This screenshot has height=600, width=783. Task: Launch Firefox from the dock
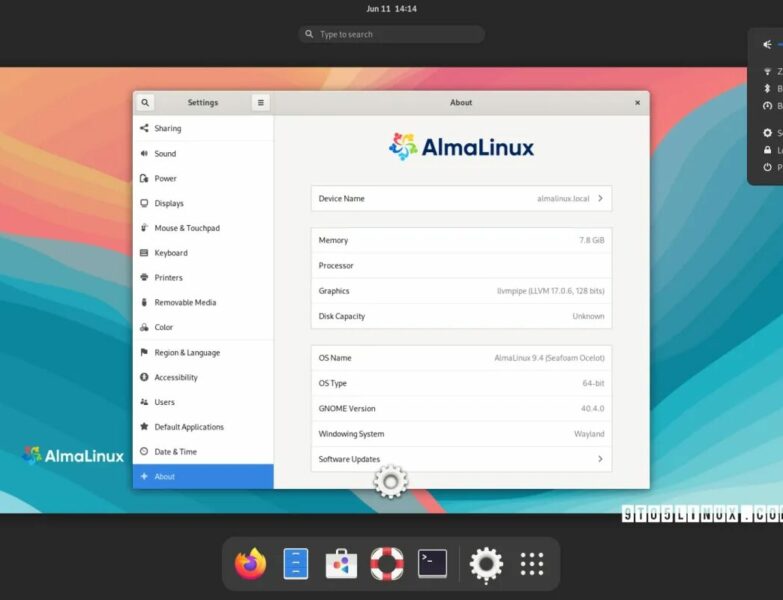[250, 564]
